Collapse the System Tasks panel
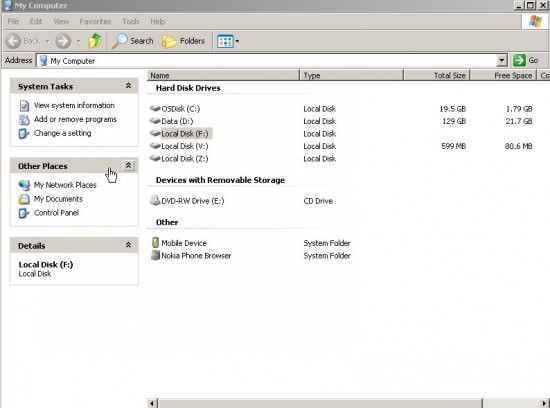 128,86
